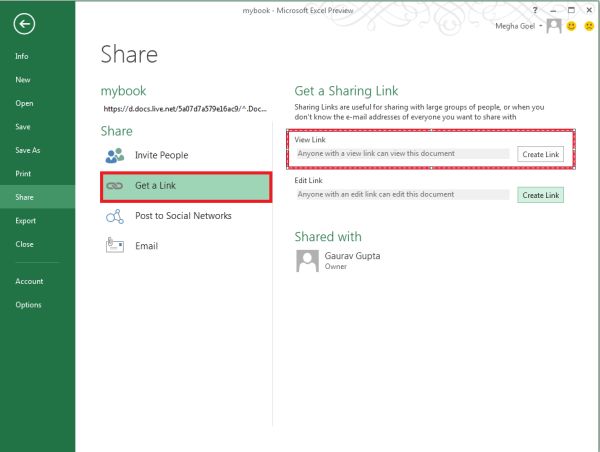Click the frowning face feedback icon
Screen dimensions: 600x452
tap(589, 26)
